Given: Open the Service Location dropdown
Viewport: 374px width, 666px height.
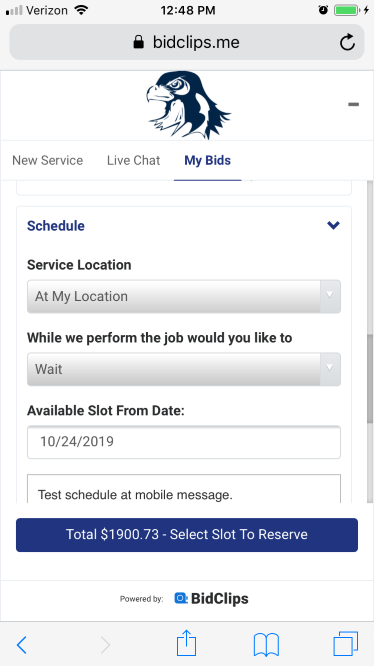Looking at the screenshot, I should coord(184,296).
